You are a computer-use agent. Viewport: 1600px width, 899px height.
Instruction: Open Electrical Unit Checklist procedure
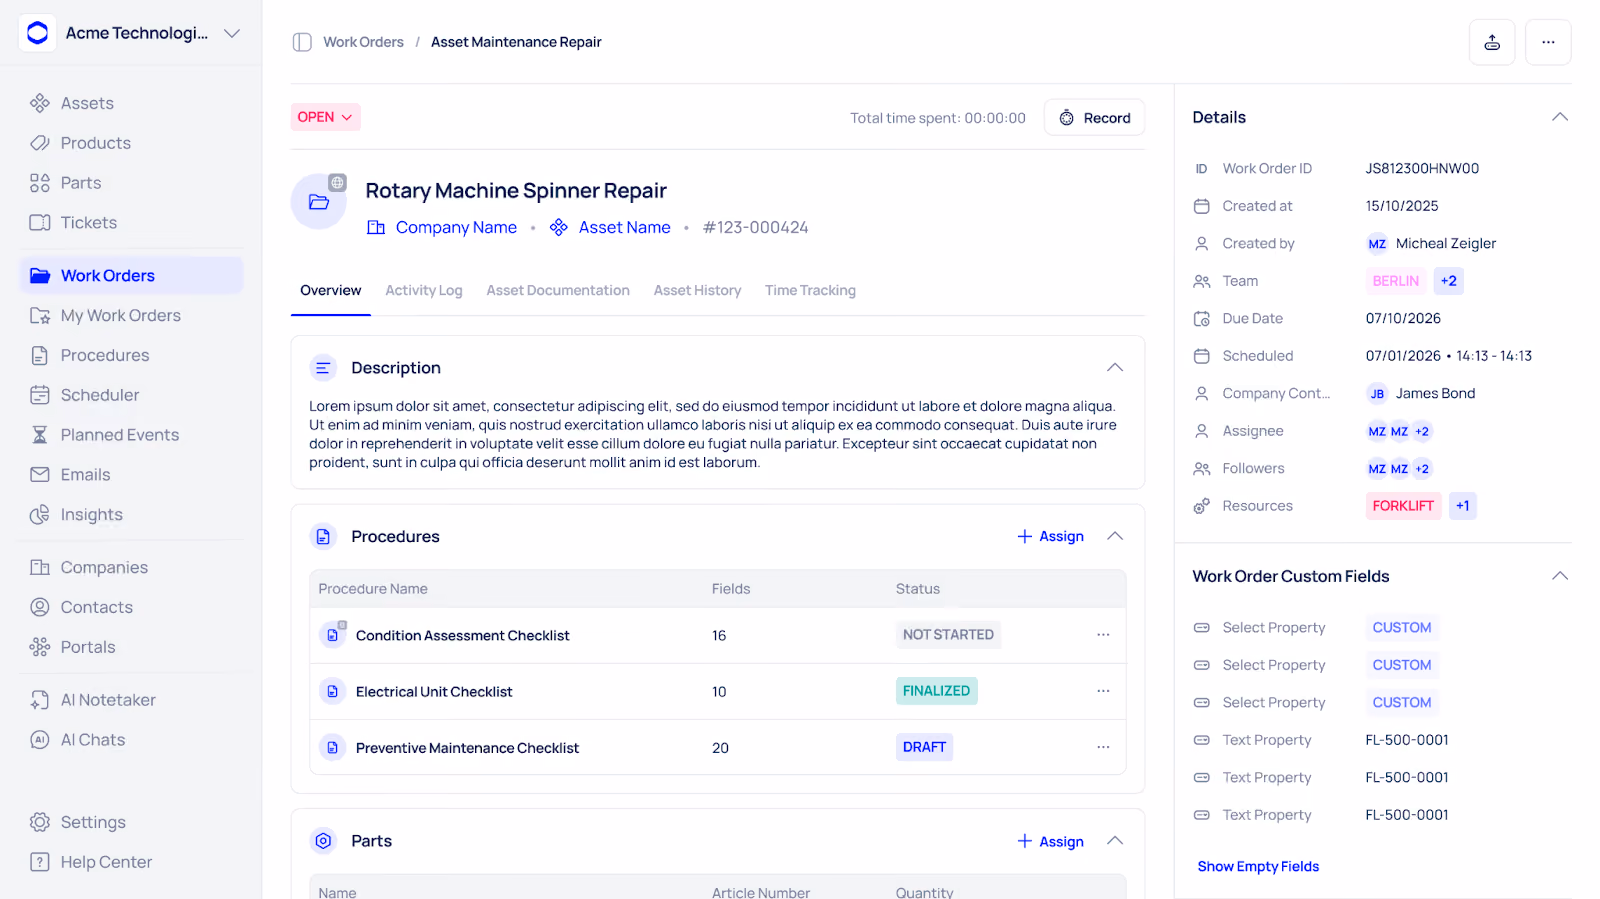tap(434, 691)
